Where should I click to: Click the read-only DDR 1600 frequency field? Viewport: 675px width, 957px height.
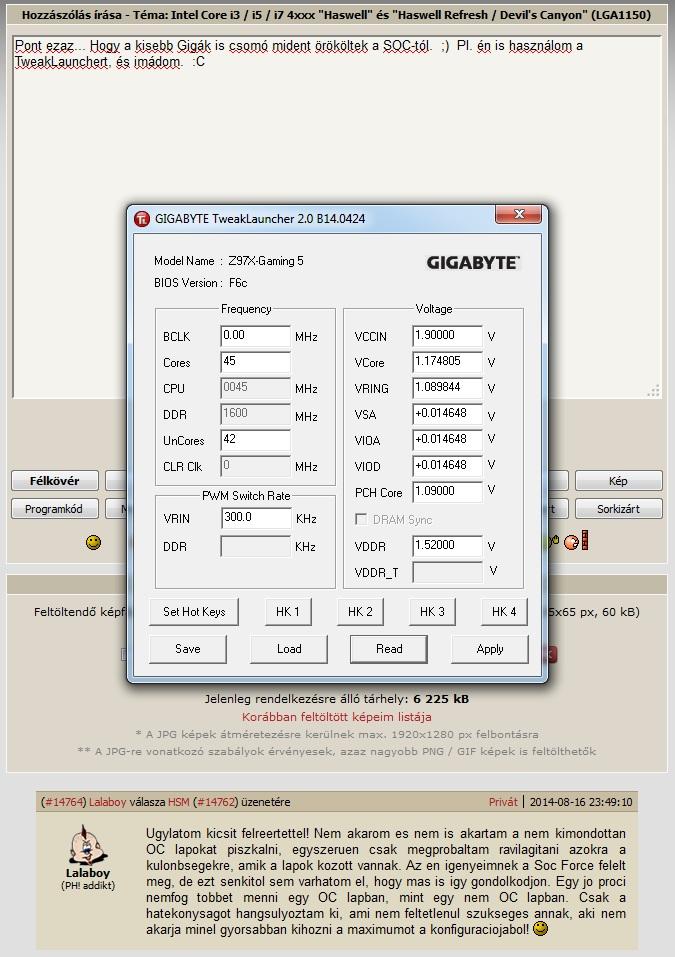tap(255, 414)
